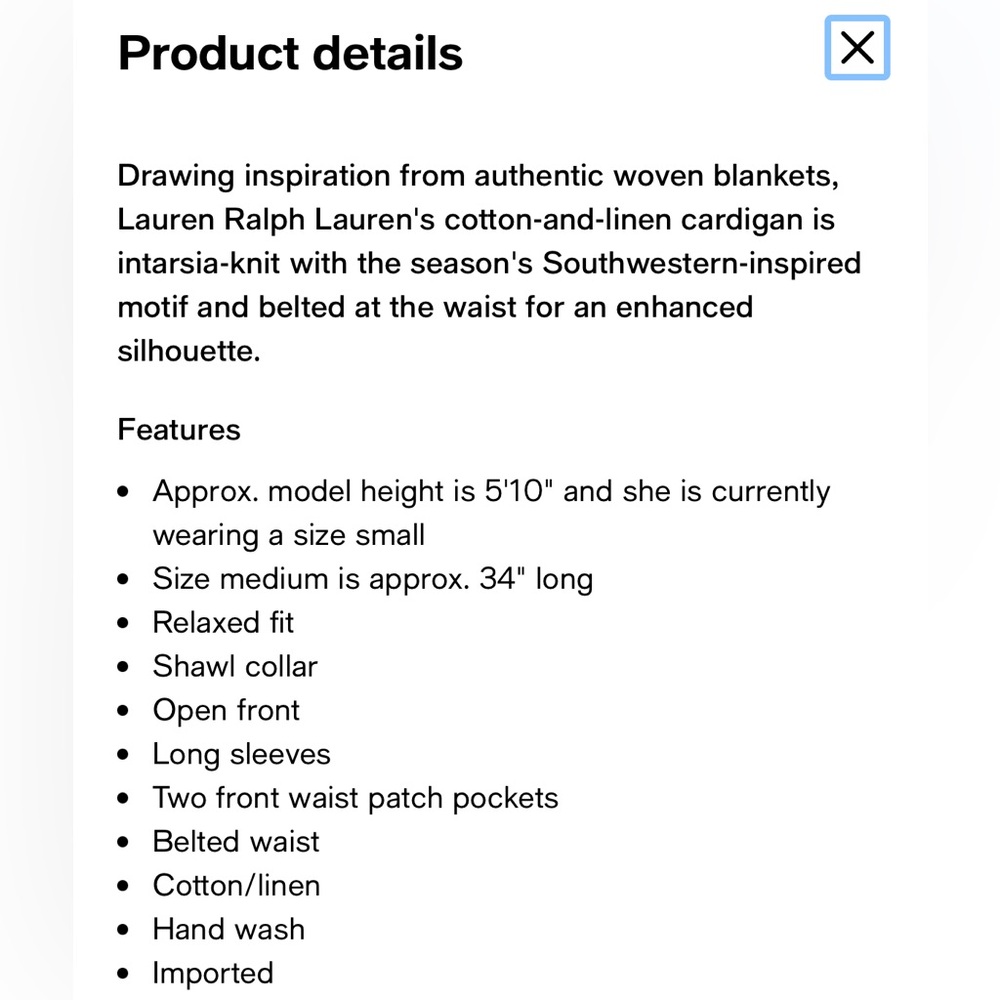Image resolution: width=1000 pixels, height=1000 pixels.
Task: Select the Belted waist feature
Action: tap(236, 842)
